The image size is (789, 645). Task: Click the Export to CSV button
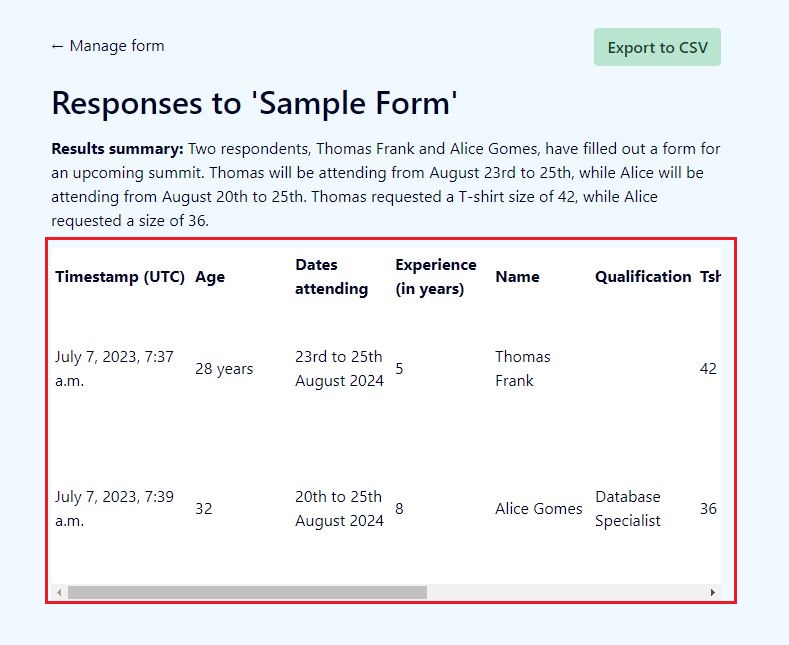(x=657, y=48)
